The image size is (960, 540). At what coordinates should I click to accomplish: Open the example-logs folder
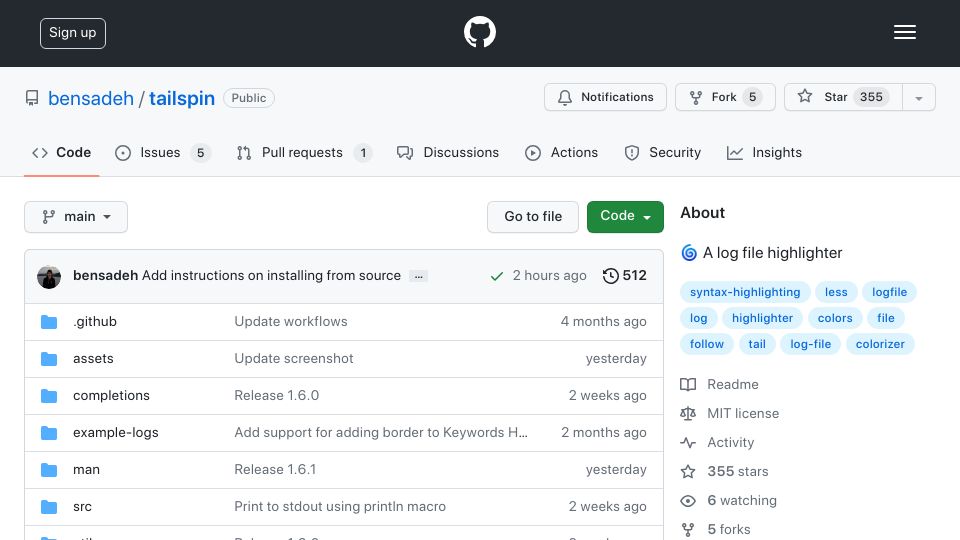coord(116,433)
